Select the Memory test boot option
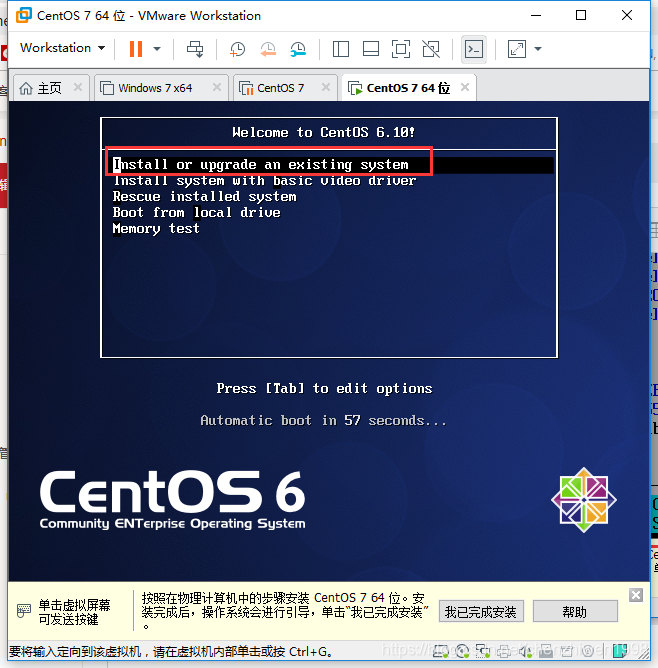This screenshot has width=658, height=668. pyautogui.click(x=156, y=228)
